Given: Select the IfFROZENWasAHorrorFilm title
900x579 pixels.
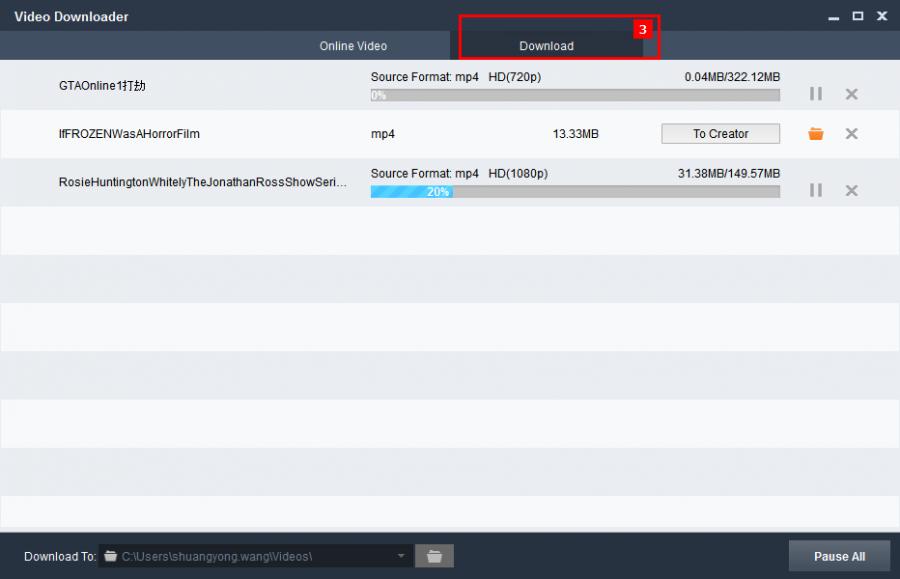Looking at the screenshot, I should click(x=129, y=134).
